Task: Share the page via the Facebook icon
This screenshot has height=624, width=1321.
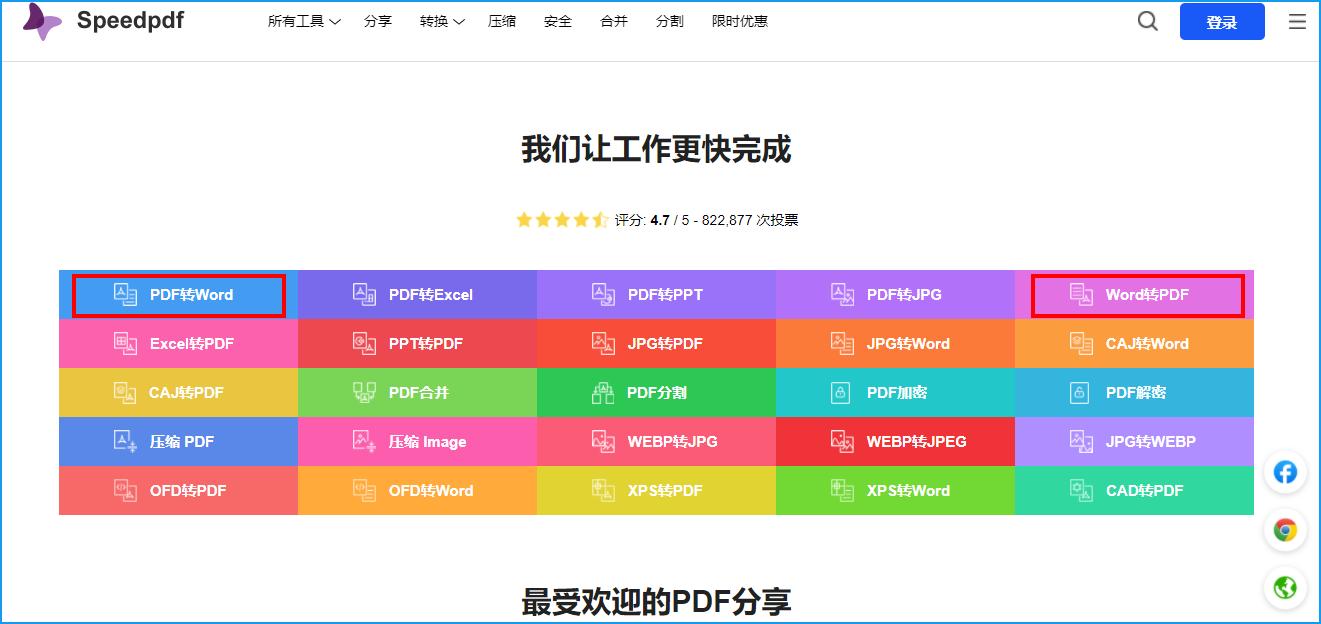Action: pyautogui.click(x=1285, y=472)
